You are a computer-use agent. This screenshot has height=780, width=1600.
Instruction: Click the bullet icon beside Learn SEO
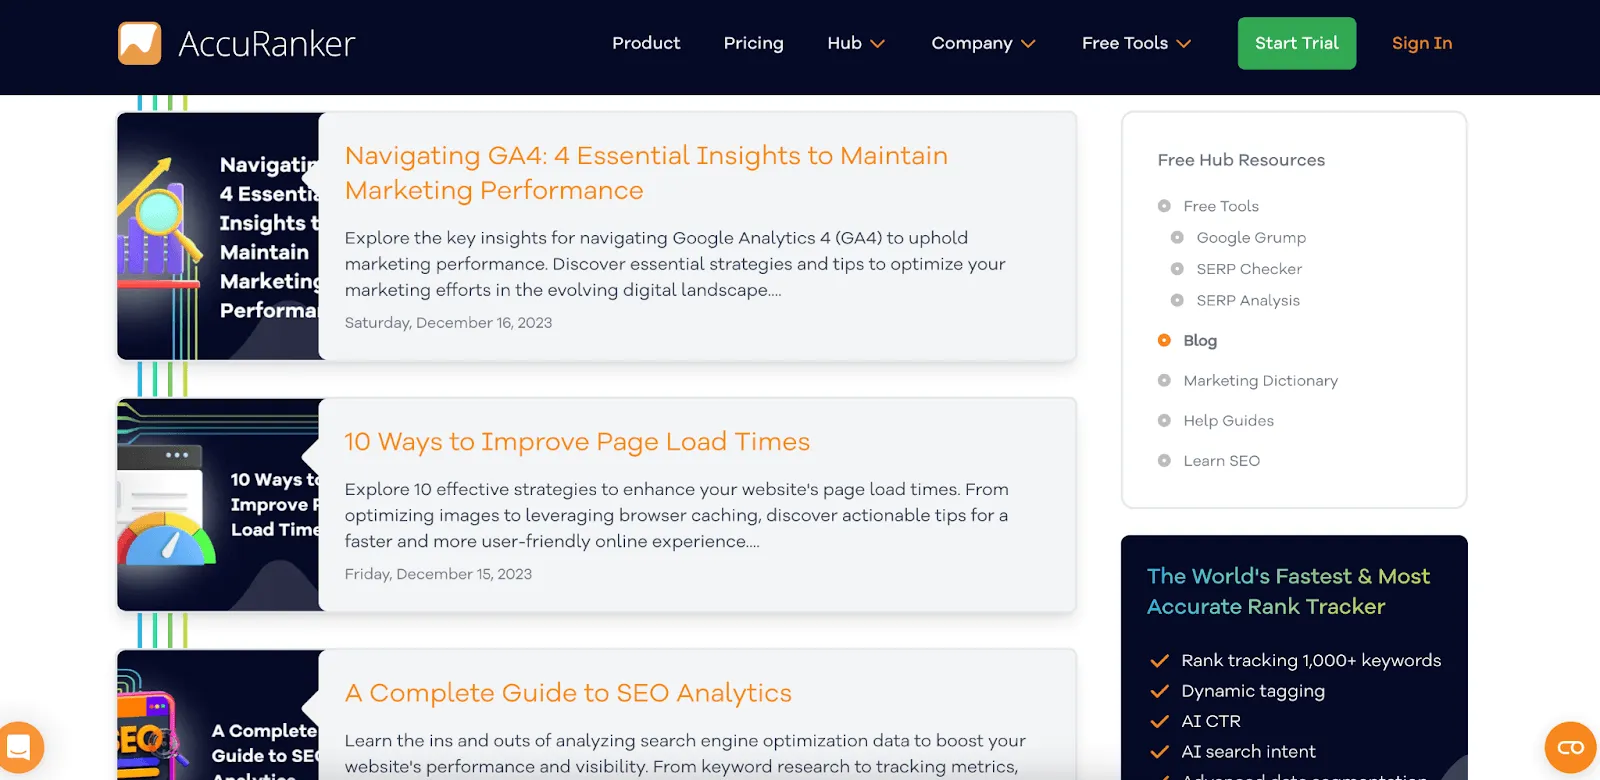(x=1164, y=461)
